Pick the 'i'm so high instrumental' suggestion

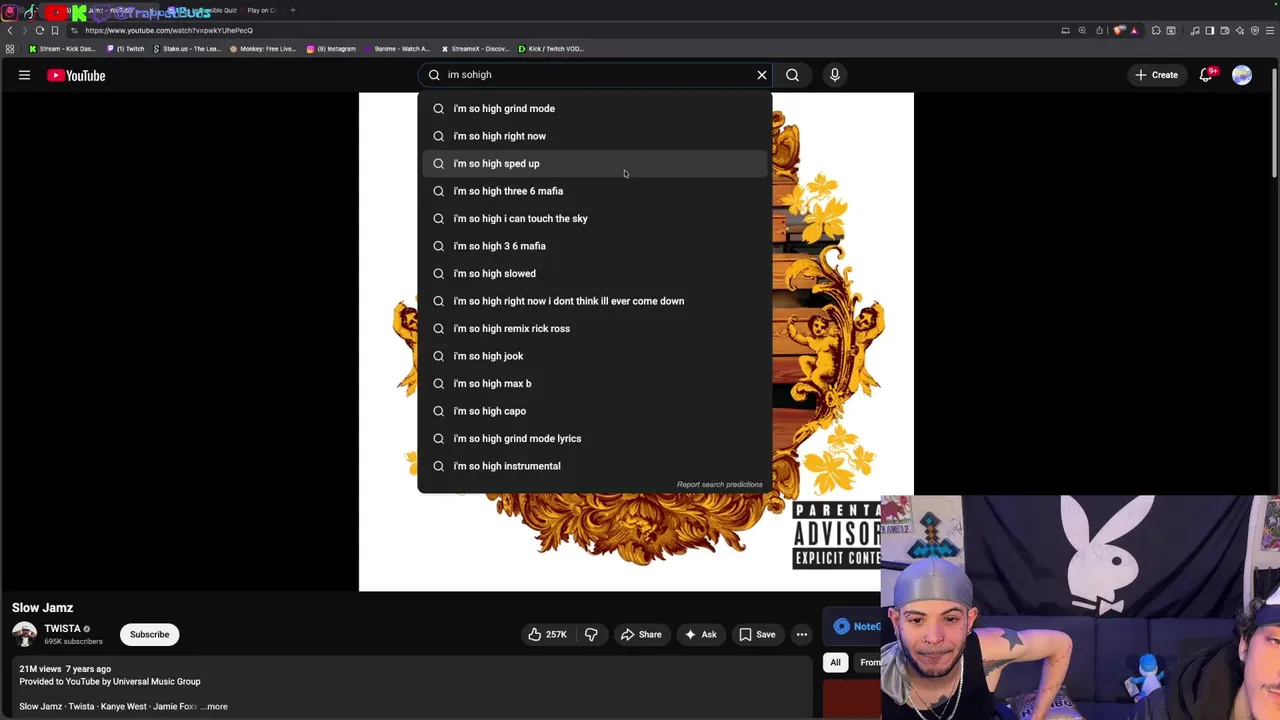(x=595, y=466)
